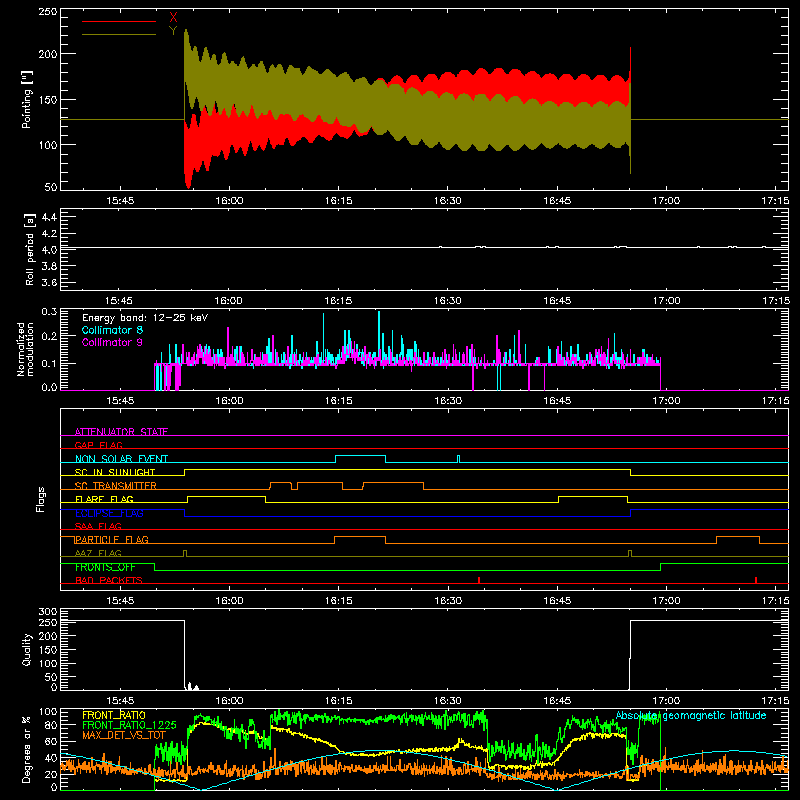Viewport: 800px width, 800px height.
Task: Click the Pointing axis title
Action: click(27, 101)
